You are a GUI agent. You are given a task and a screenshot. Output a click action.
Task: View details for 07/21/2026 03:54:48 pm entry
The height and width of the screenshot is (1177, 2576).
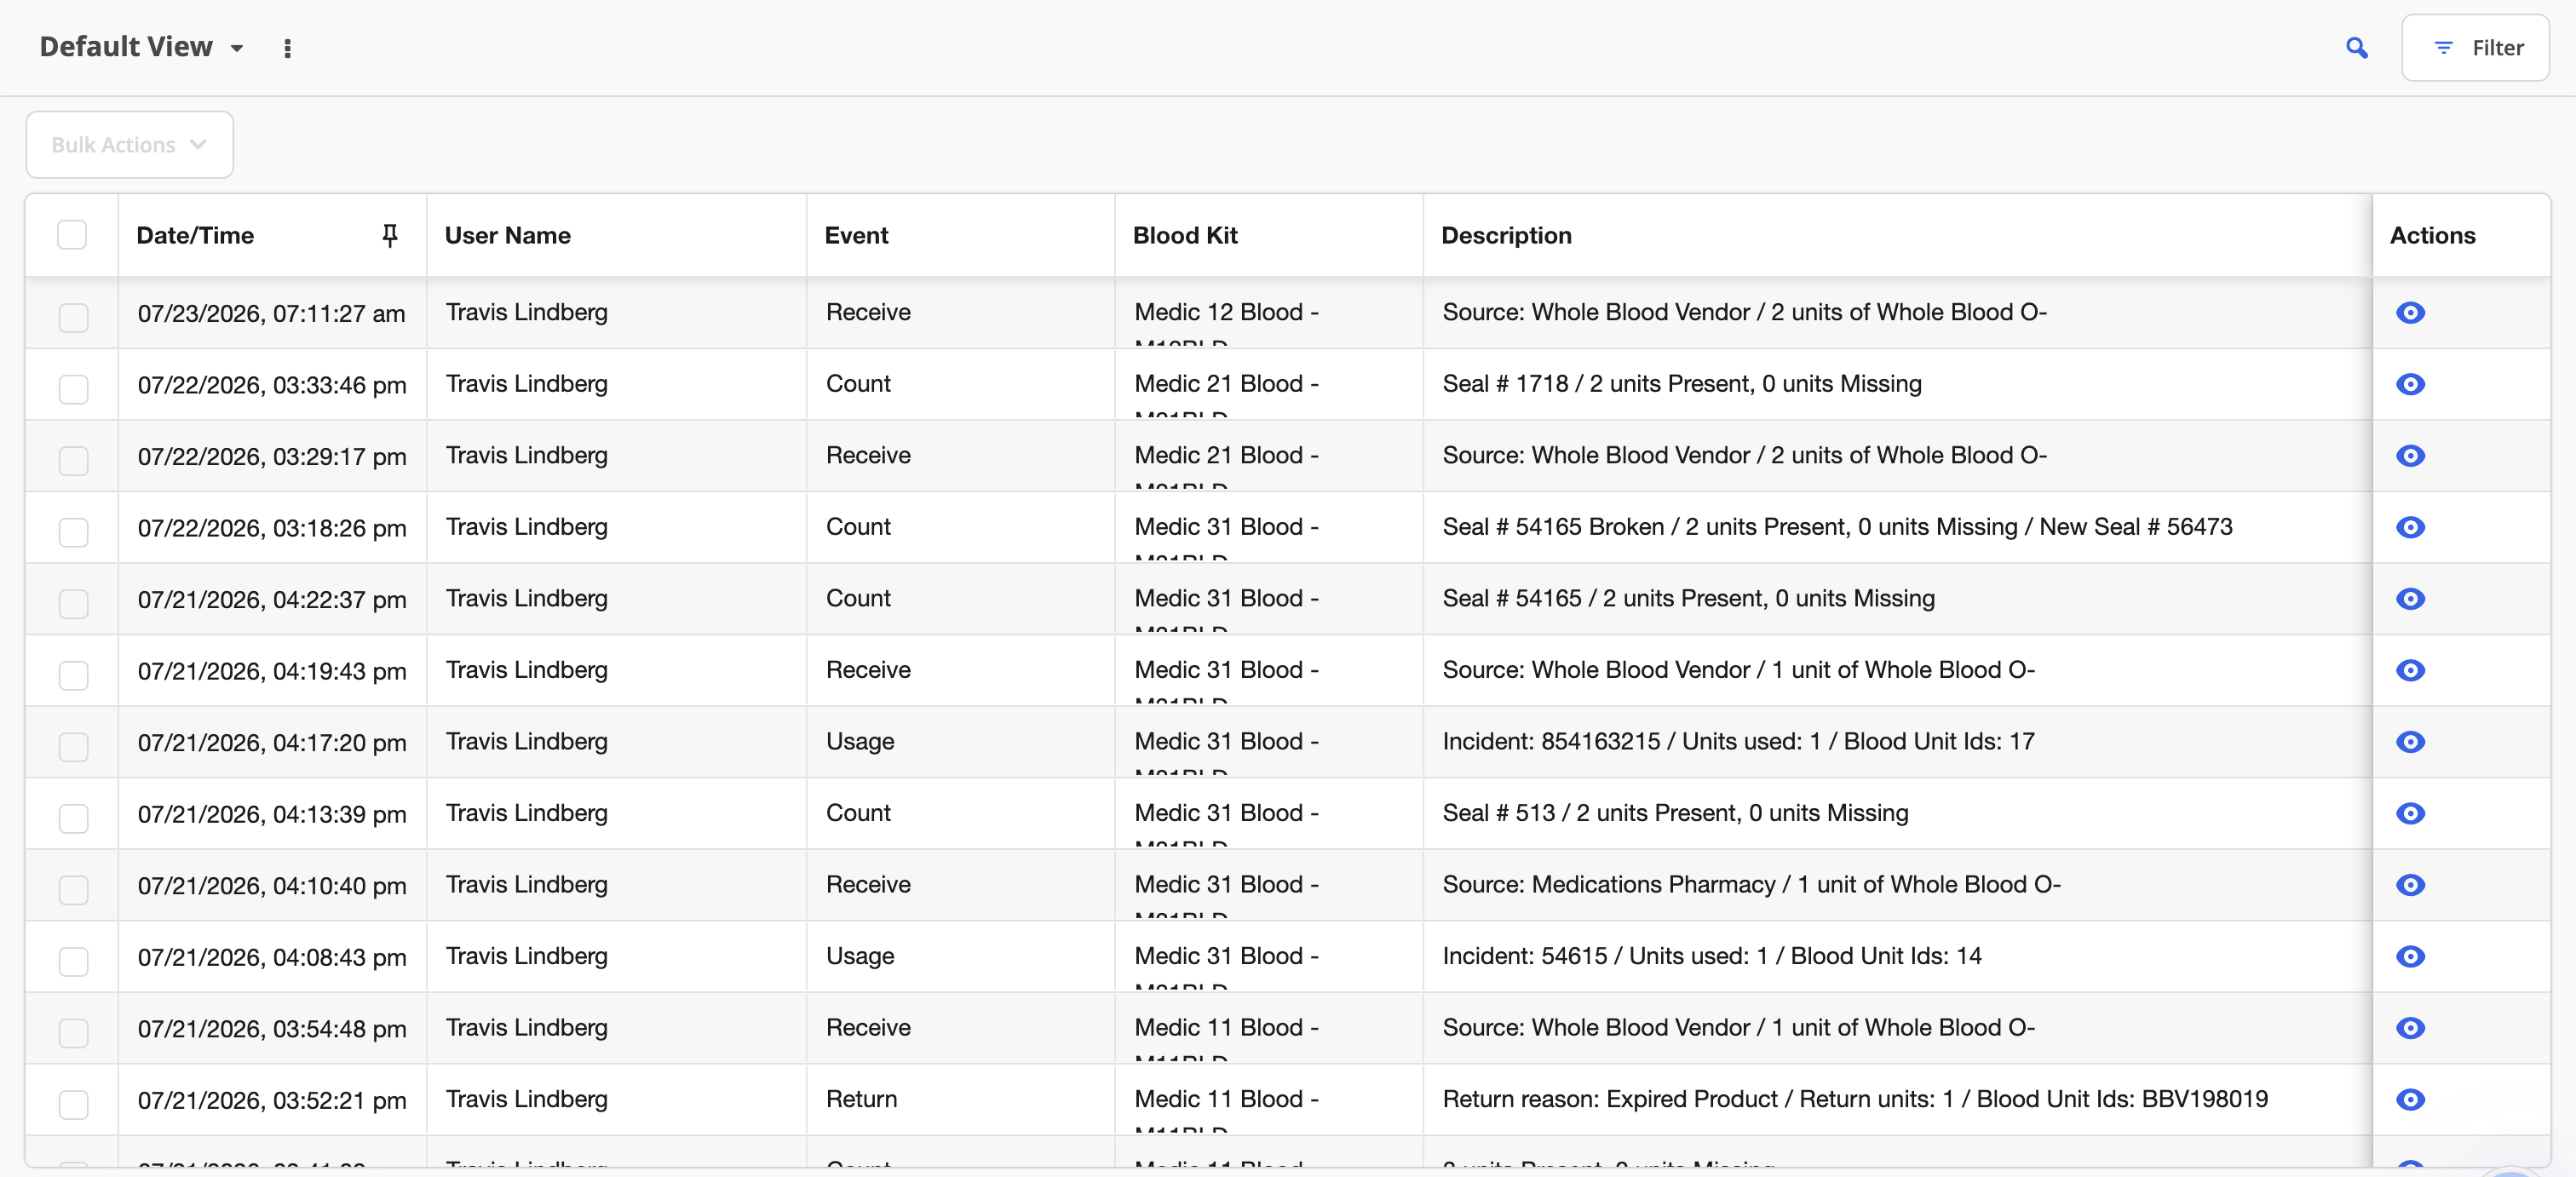(x=2410, y=1028)
